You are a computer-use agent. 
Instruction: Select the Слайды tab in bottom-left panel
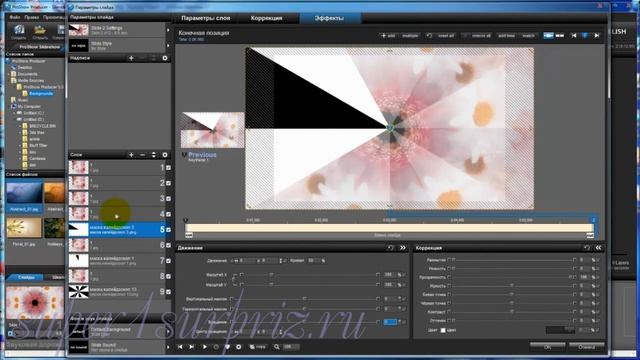(26, 277)
